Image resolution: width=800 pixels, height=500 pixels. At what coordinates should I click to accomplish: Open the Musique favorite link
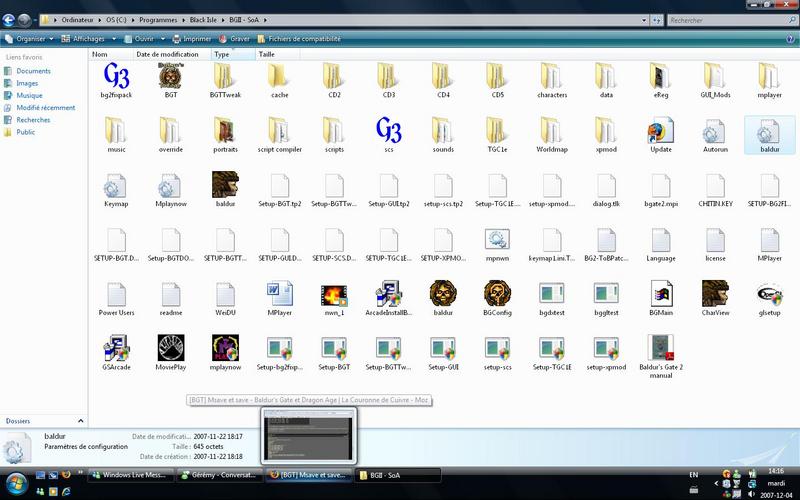click(29, 95)
